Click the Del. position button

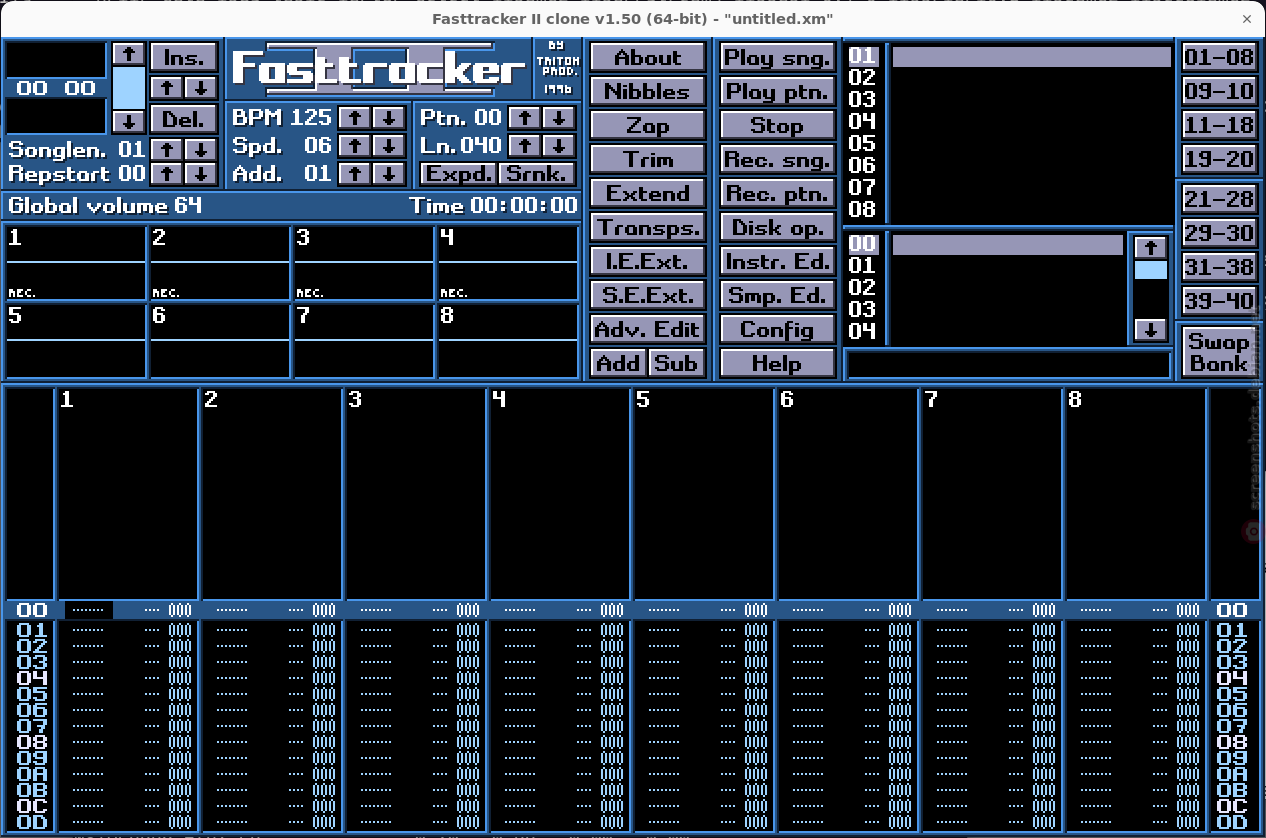(x=184, y=118)
